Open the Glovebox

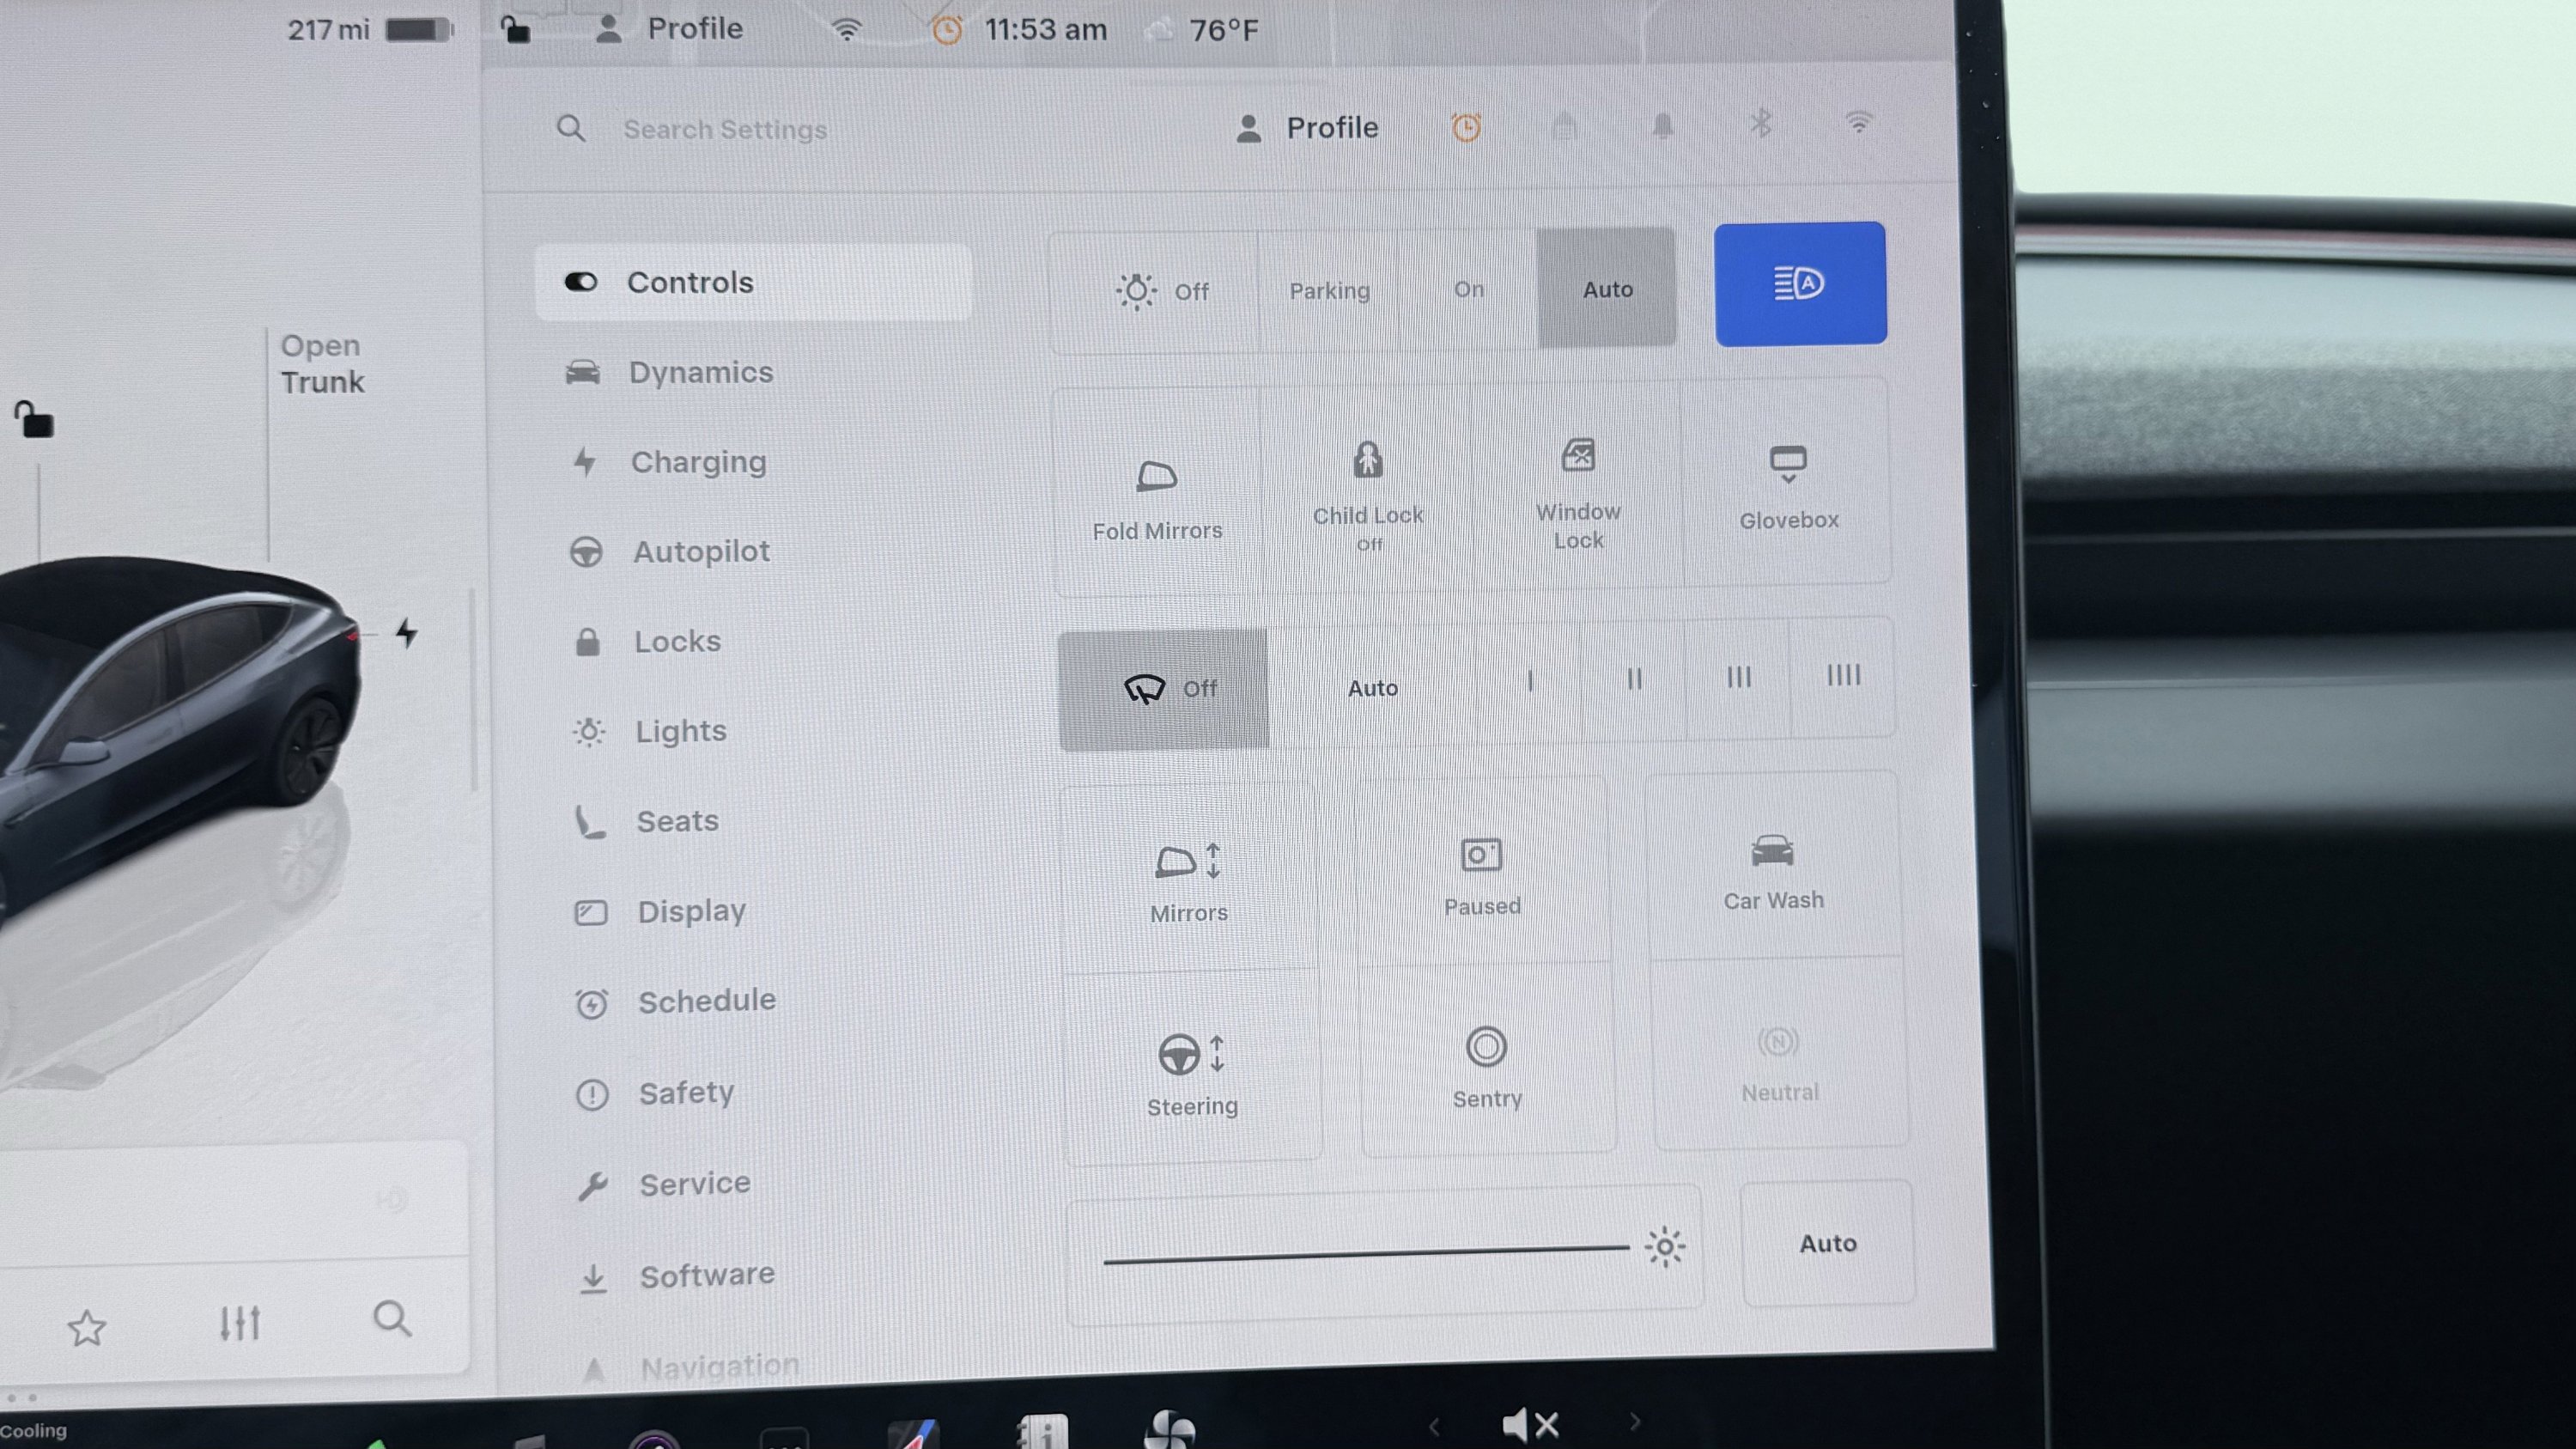pyautogui.click(x=1788, y=487)
